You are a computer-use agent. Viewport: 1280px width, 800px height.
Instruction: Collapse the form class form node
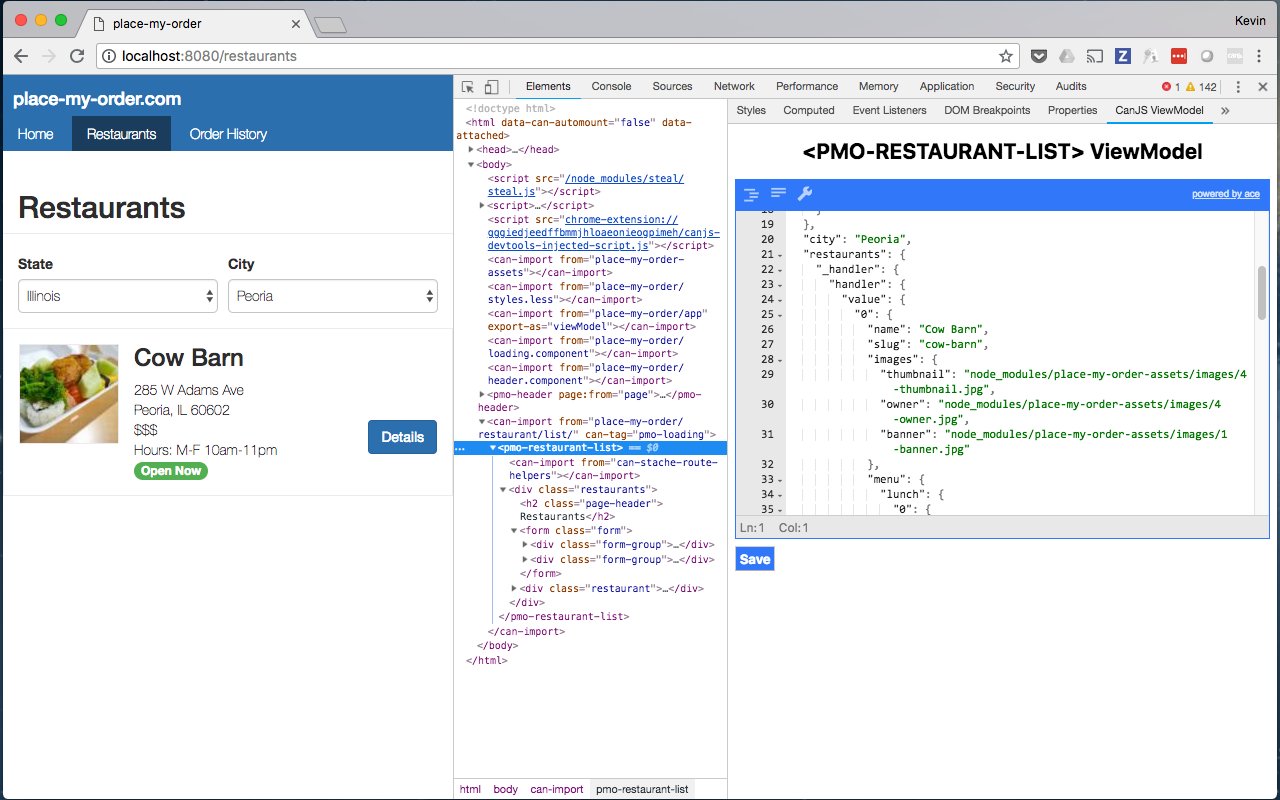tap(514, 531)
